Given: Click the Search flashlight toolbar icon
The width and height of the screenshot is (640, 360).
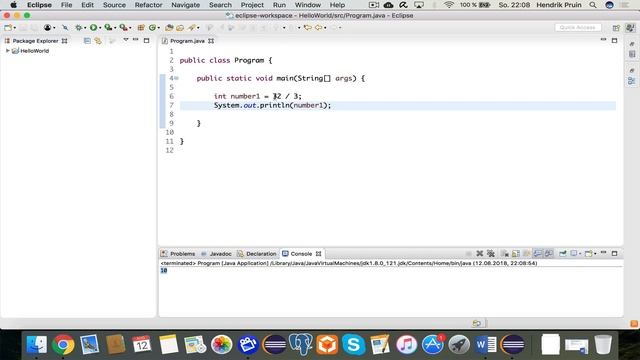Looking at the screenshot, I should (x=191, y=28).
